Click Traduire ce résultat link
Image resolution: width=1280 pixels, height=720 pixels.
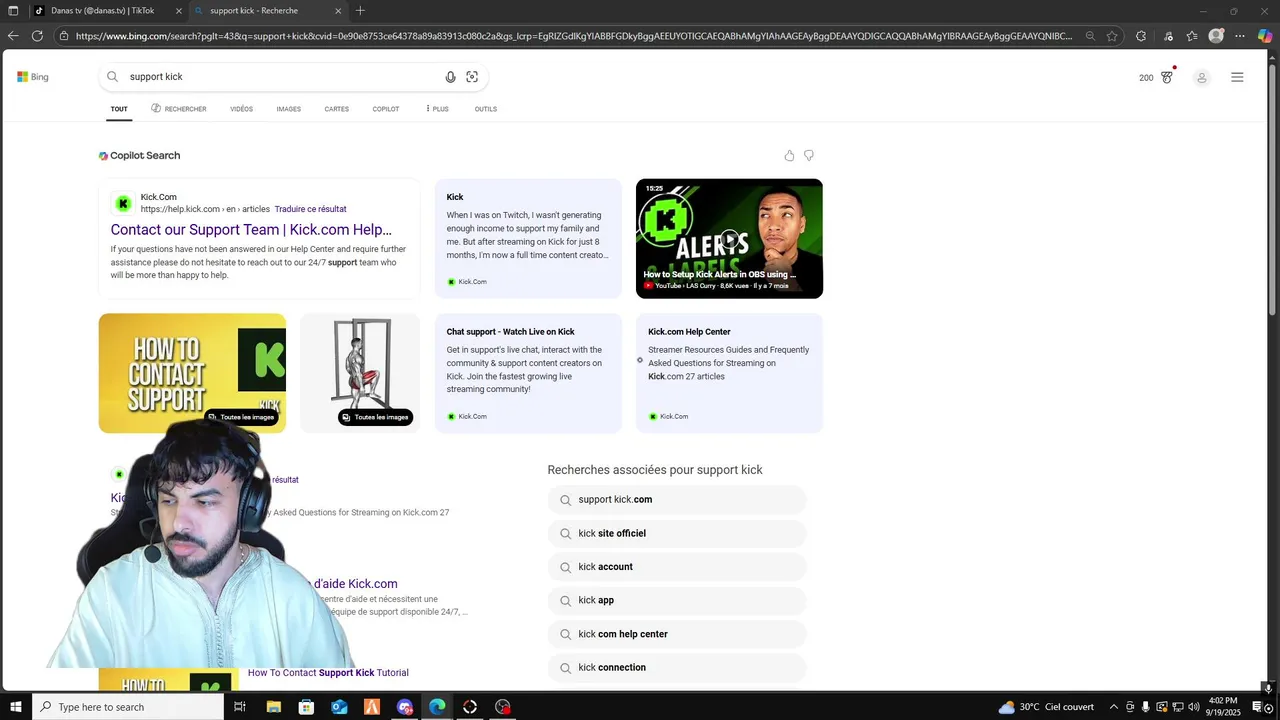point(311,209)
